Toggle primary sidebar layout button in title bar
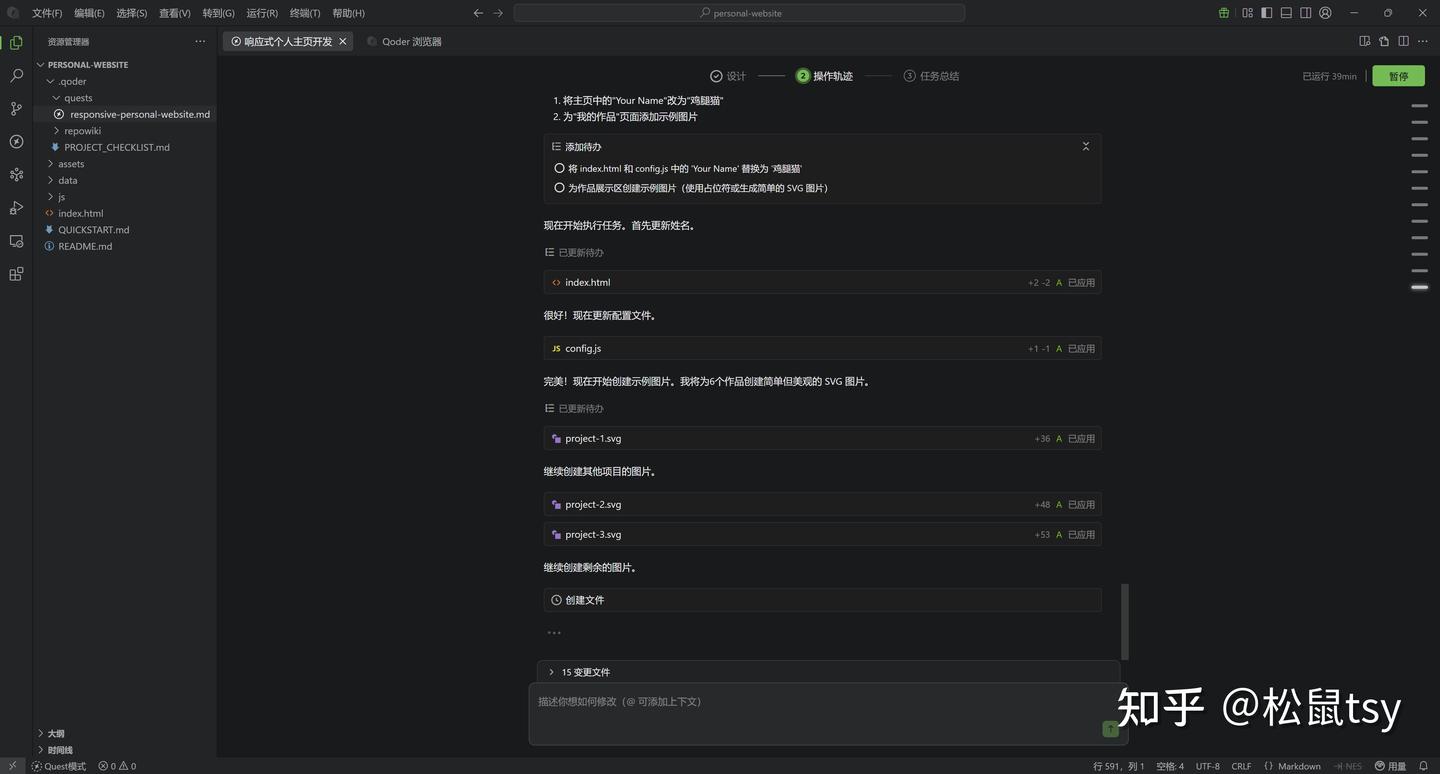The width and height of the screenshot is (1440, 774). click(x=1266, y=13)
